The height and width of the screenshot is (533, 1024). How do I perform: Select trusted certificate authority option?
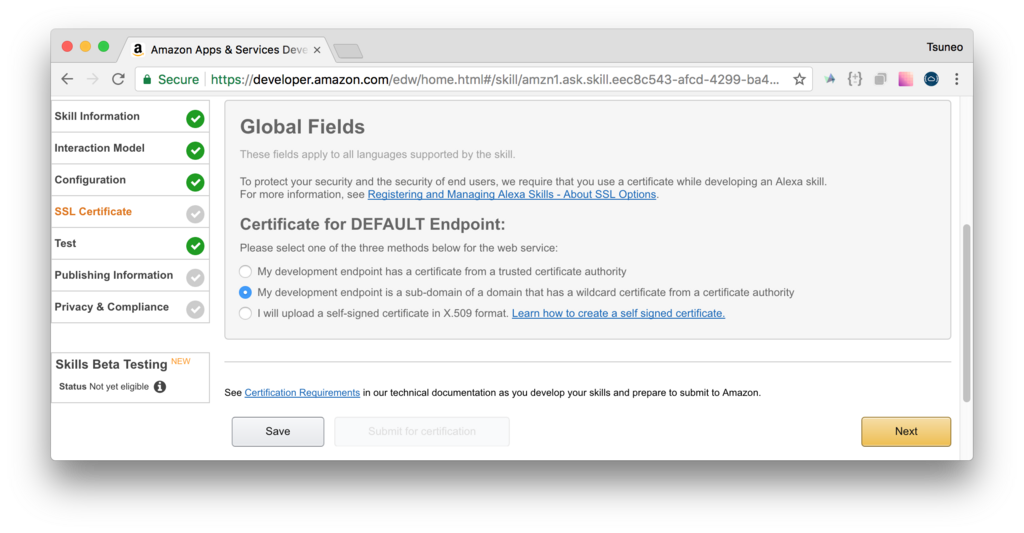[246, 272]
